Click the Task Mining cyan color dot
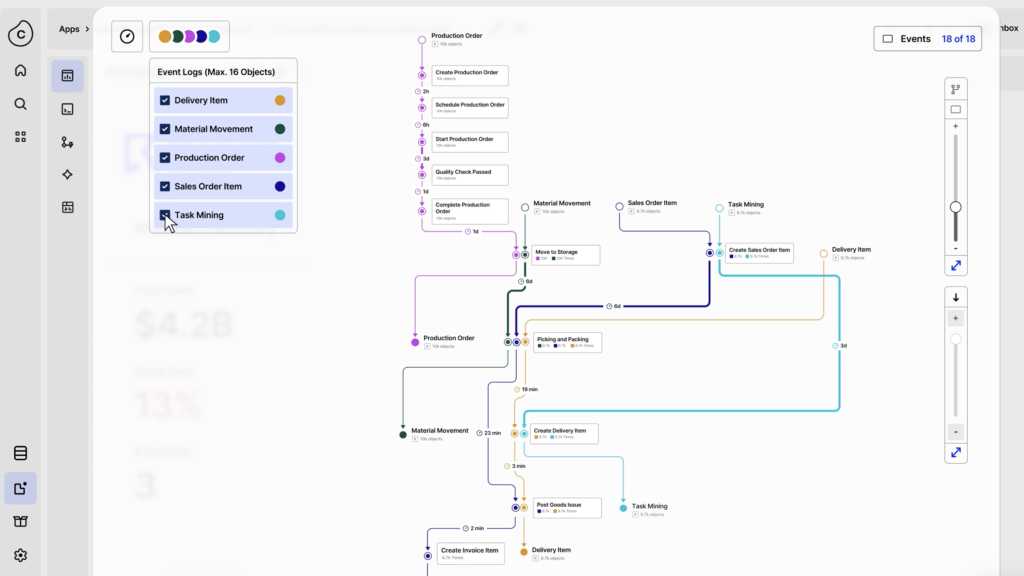 (x=280, y=215)
